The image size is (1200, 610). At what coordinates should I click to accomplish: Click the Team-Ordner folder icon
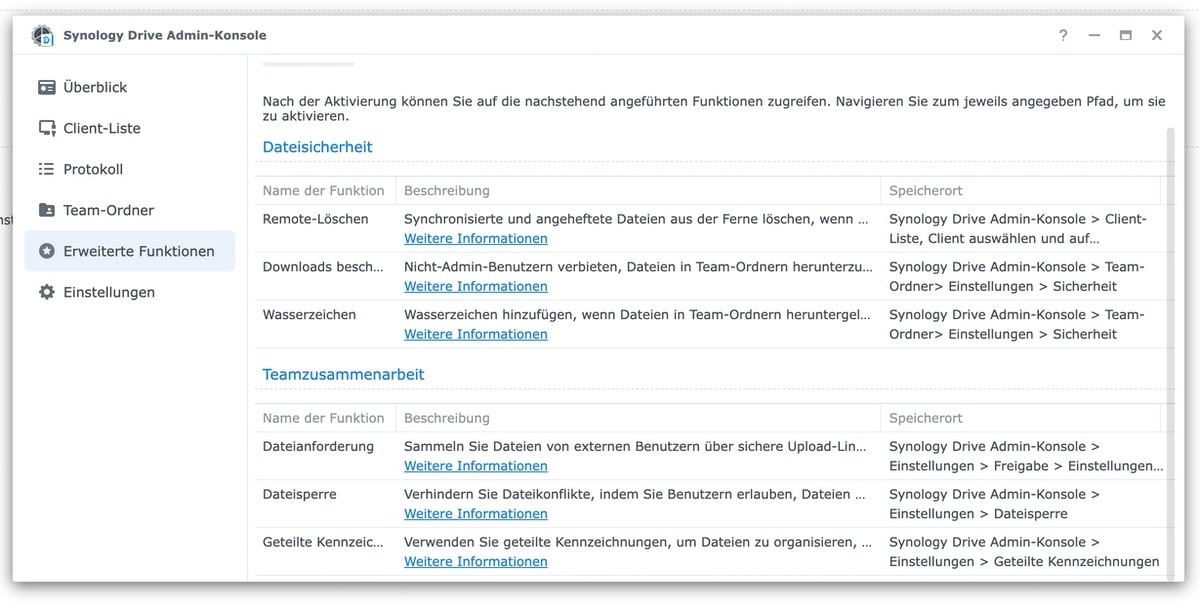pos(47,210)
